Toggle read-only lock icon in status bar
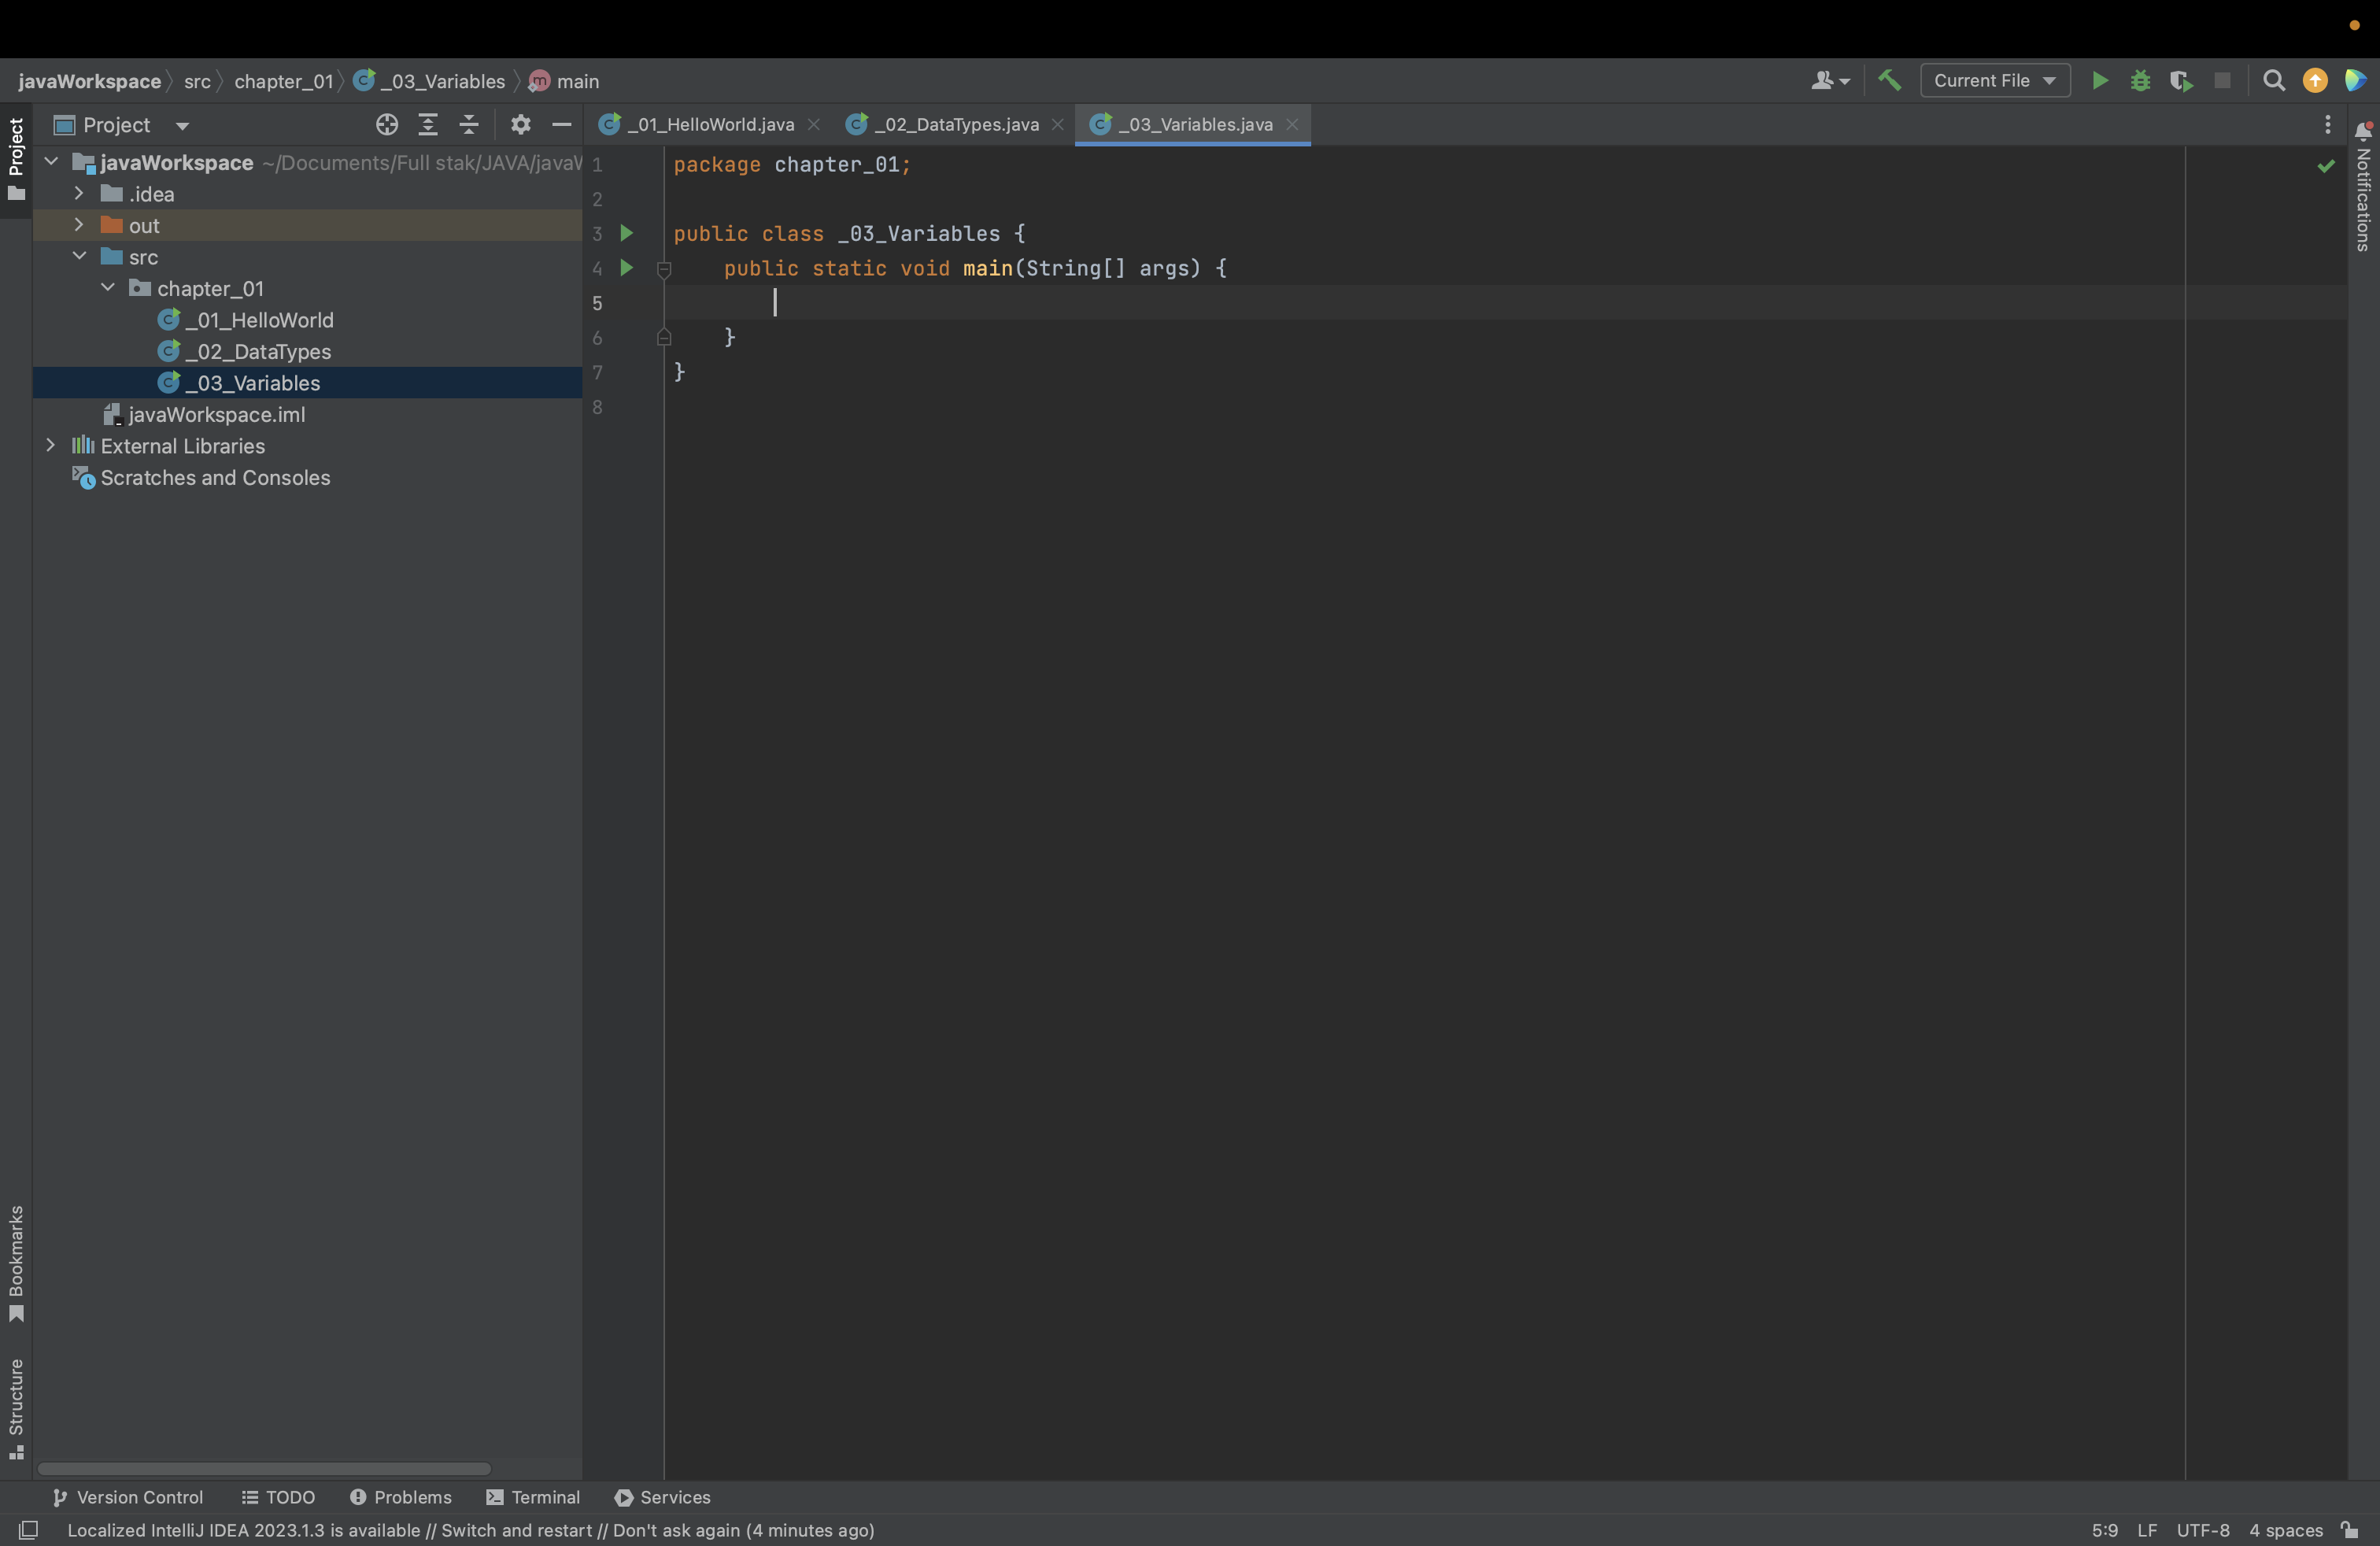Viewport: 2380px width, 1546px height. (x=2350, y=1530)
